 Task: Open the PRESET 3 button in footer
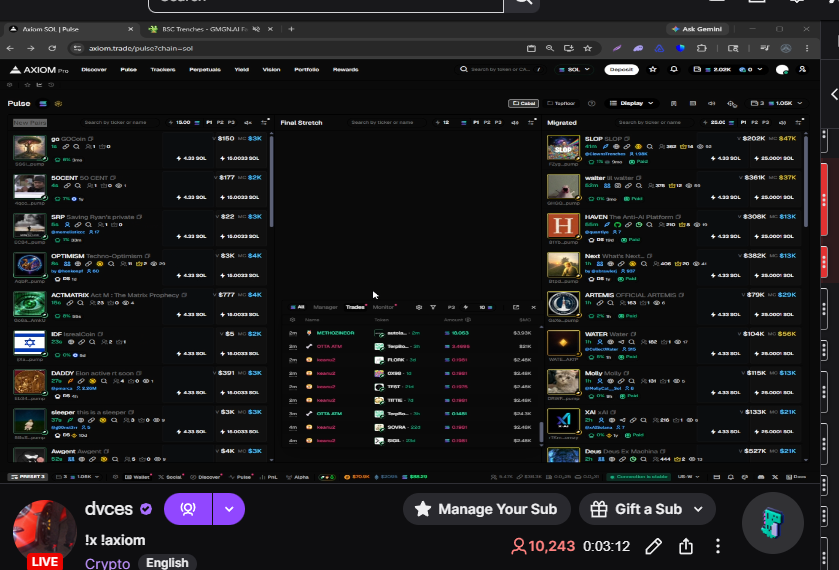(x=28, y=477)
